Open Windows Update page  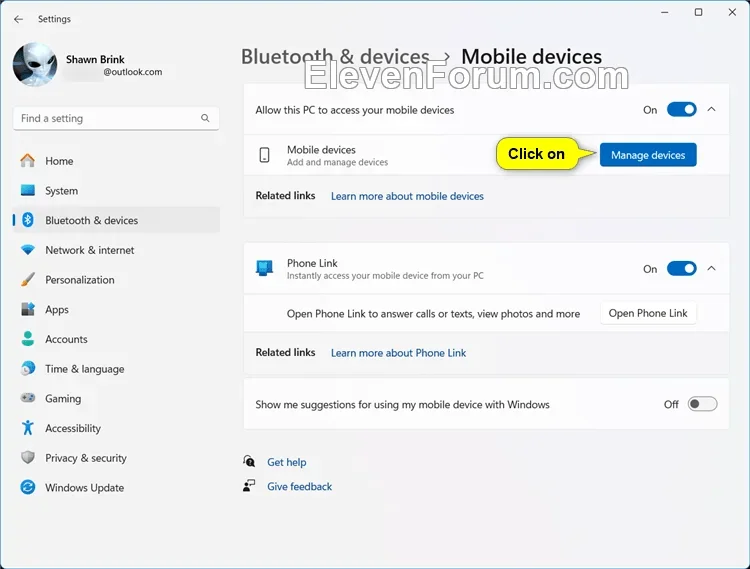point(116,487)
